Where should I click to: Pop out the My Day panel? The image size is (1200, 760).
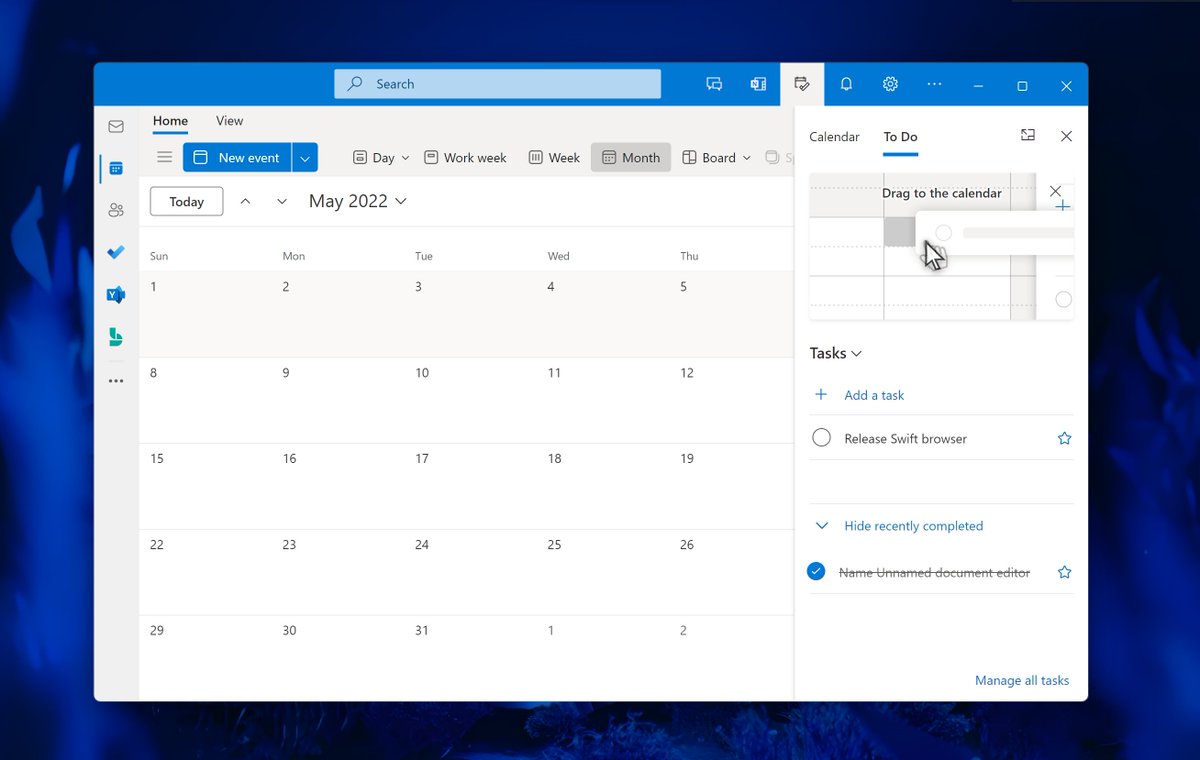(x=1028, y=135)
